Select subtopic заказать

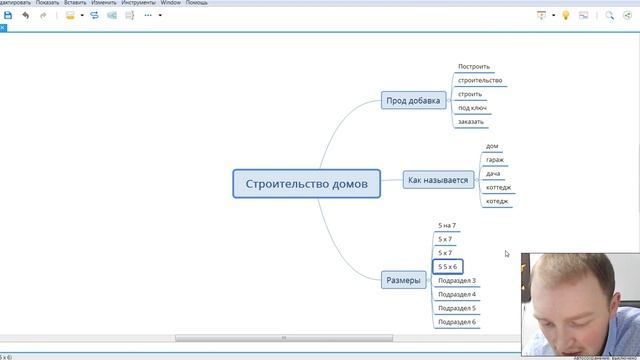[471, 122]
